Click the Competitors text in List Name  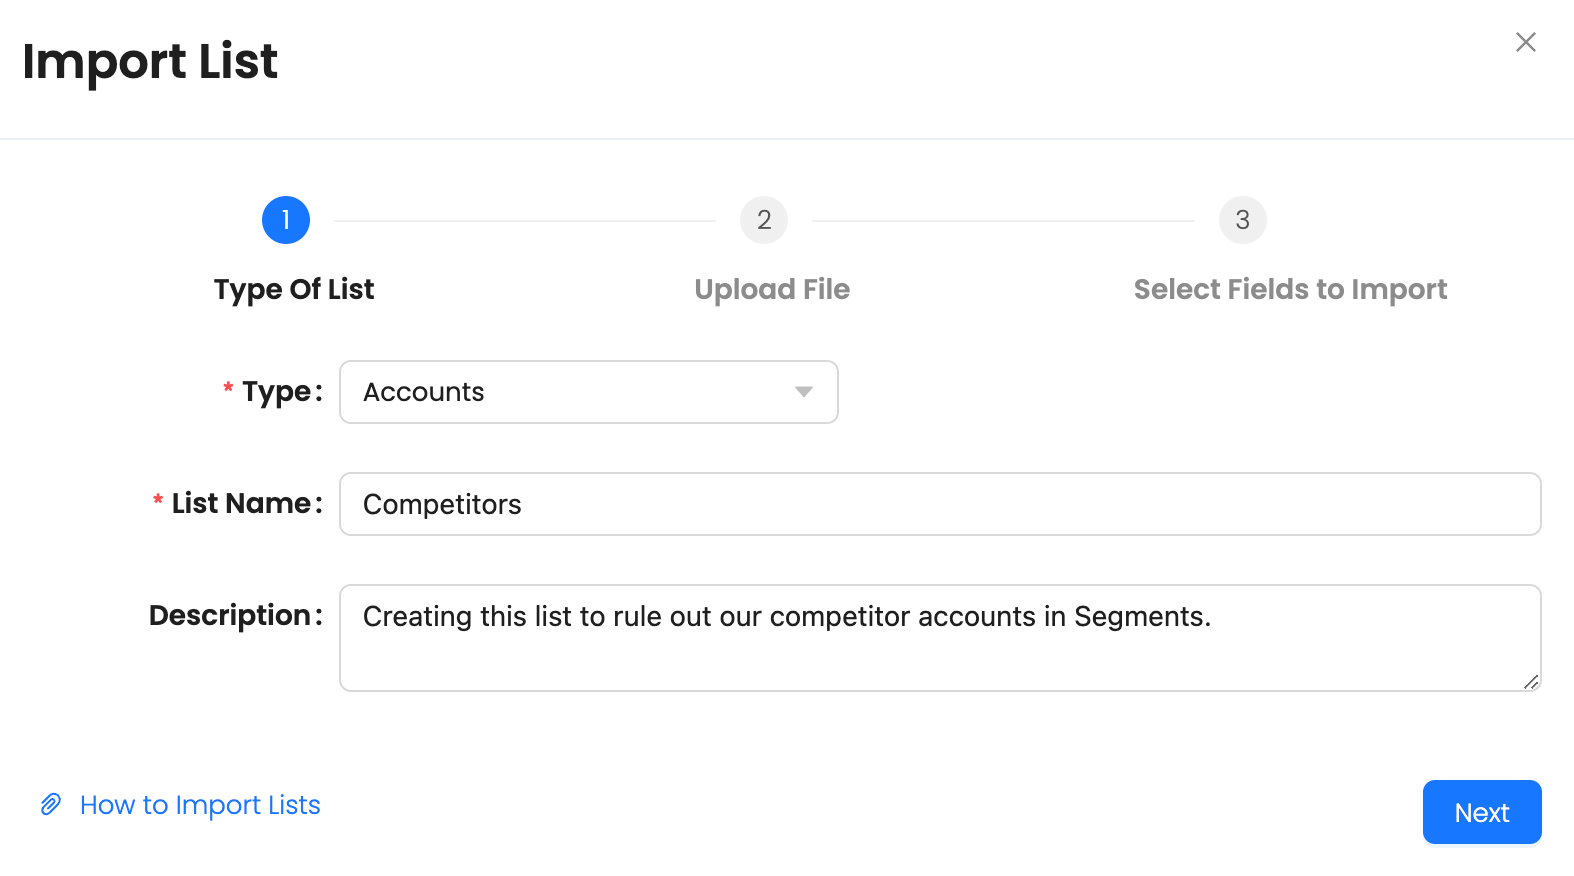point(442,504)
